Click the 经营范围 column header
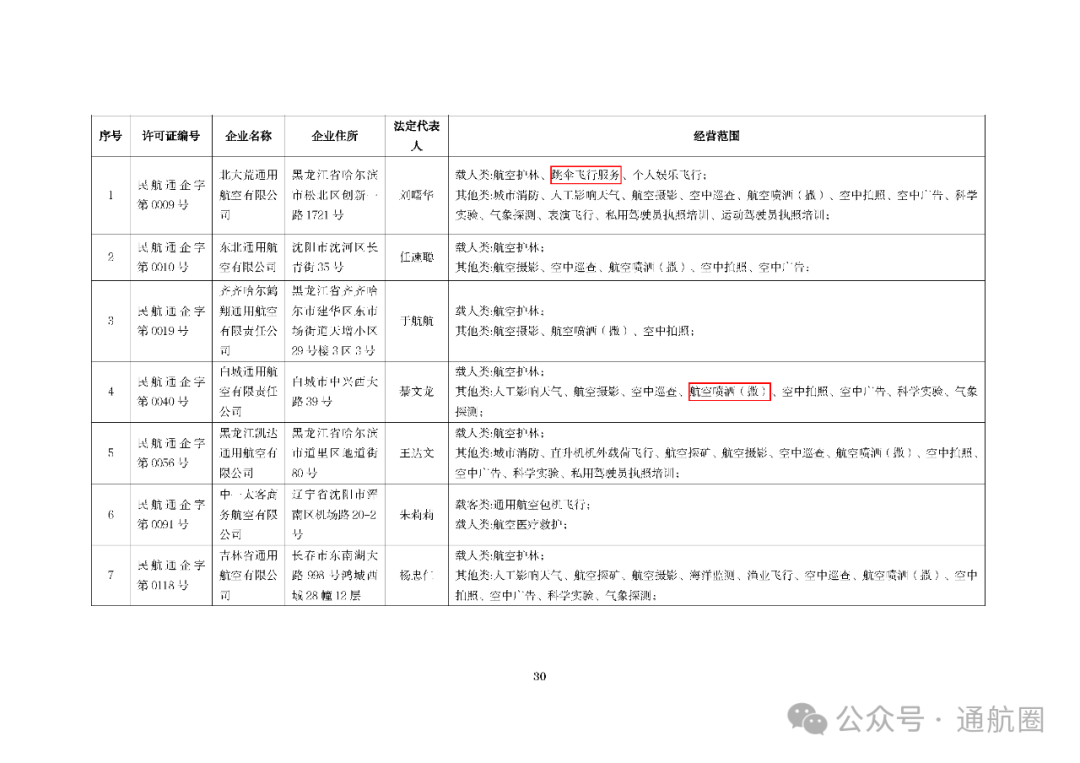 point(715,136)
